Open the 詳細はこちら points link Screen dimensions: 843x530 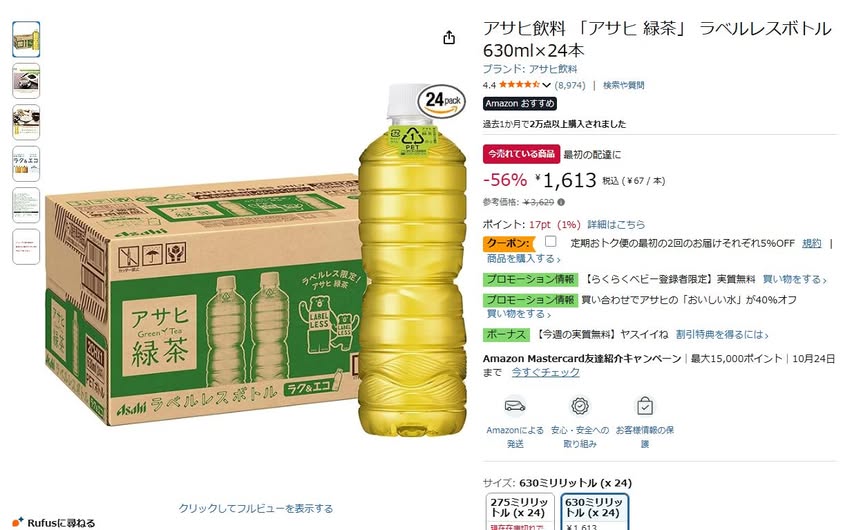coord(616,224)
